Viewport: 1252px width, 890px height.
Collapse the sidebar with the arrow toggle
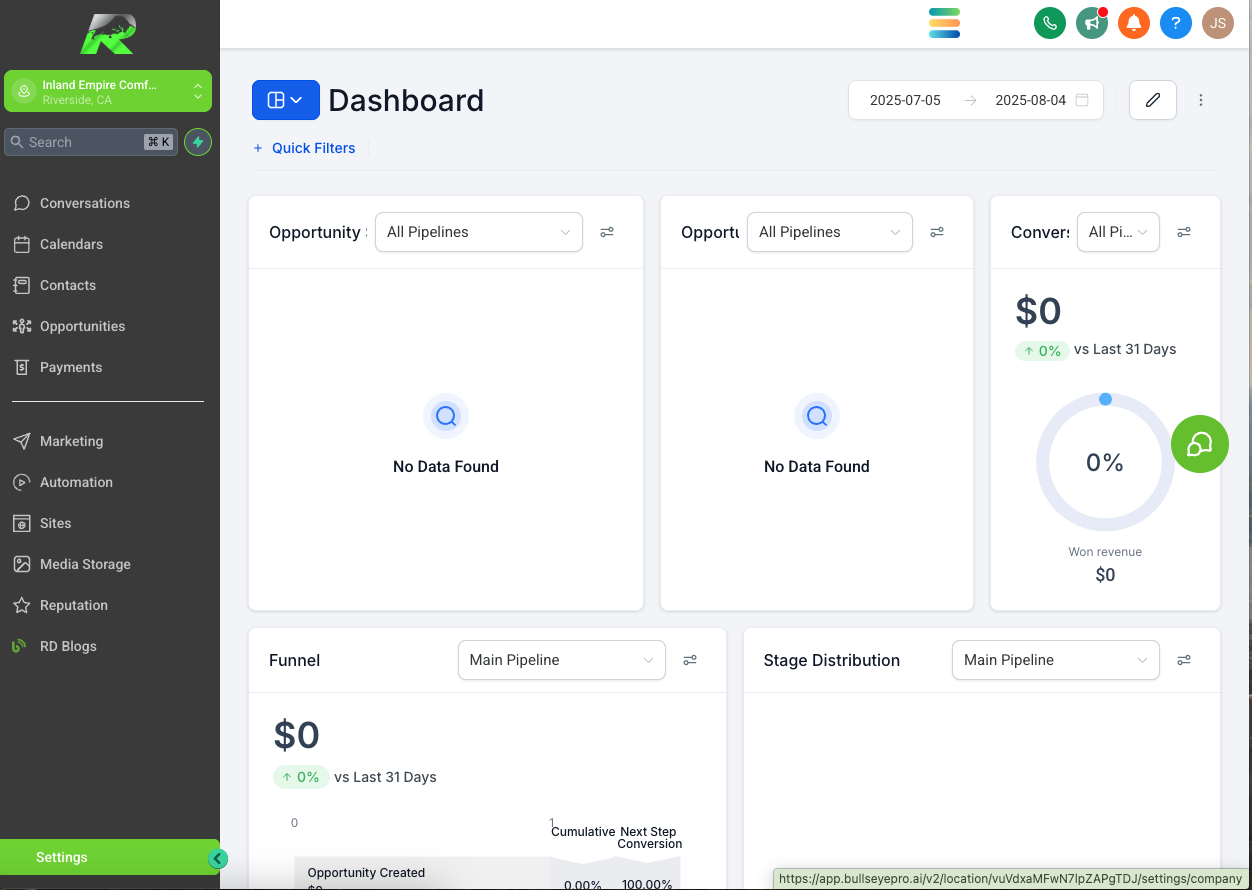tap(218, 858)
